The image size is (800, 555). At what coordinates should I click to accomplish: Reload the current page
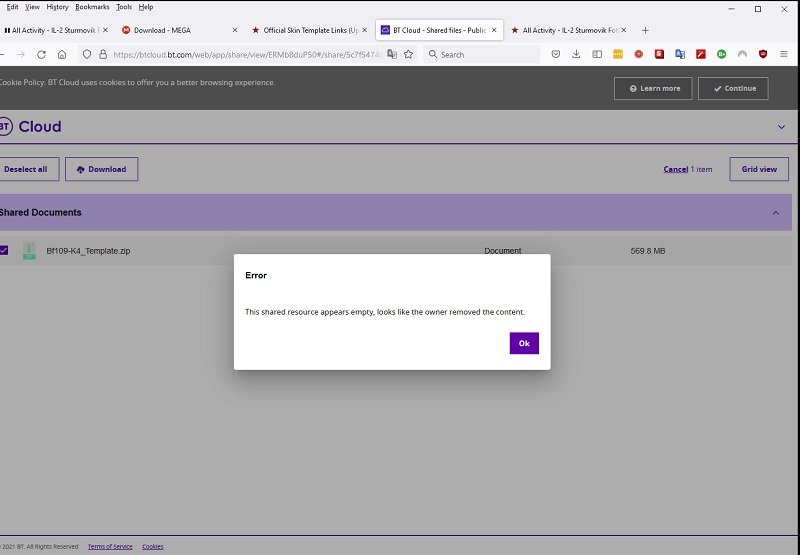(x=41, y=55)
